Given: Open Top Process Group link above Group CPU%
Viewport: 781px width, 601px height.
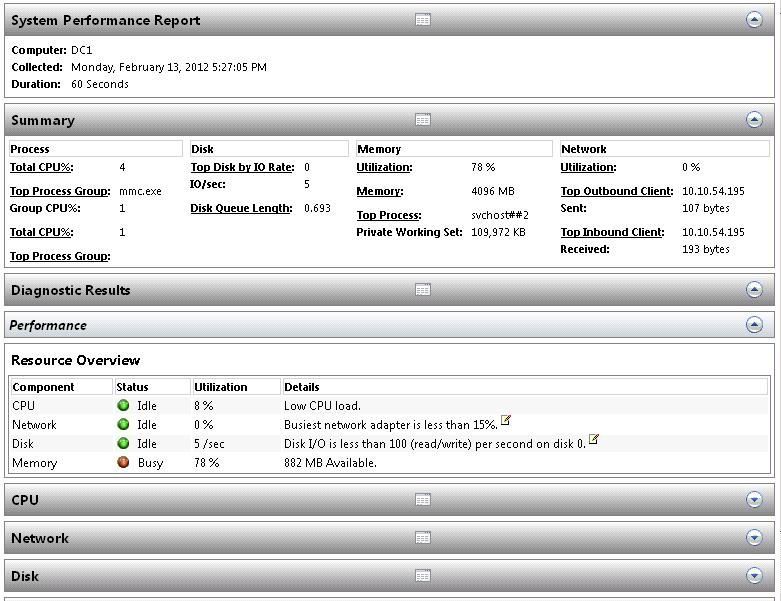Looking at the screenshot, I should click(60, 191).
